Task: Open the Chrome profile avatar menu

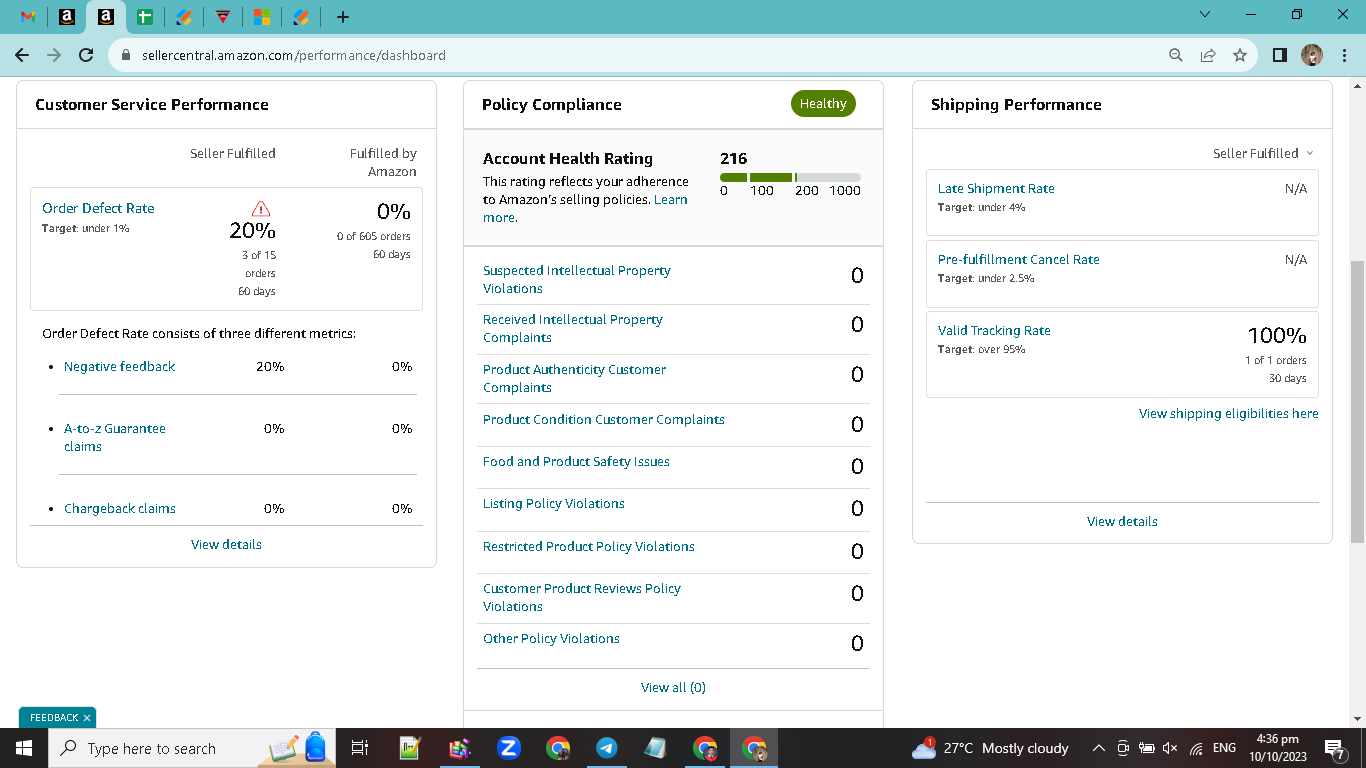Action: pyautogui.click(x=1312, y=55)
